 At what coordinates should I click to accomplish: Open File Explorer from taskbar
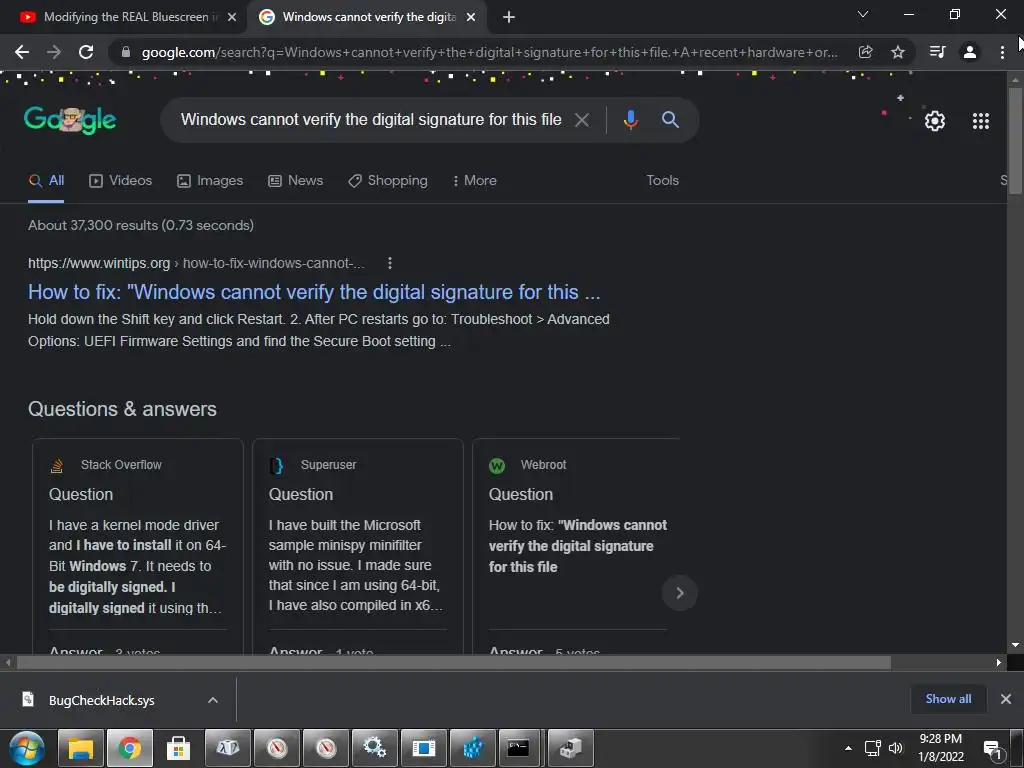[81, 748]
